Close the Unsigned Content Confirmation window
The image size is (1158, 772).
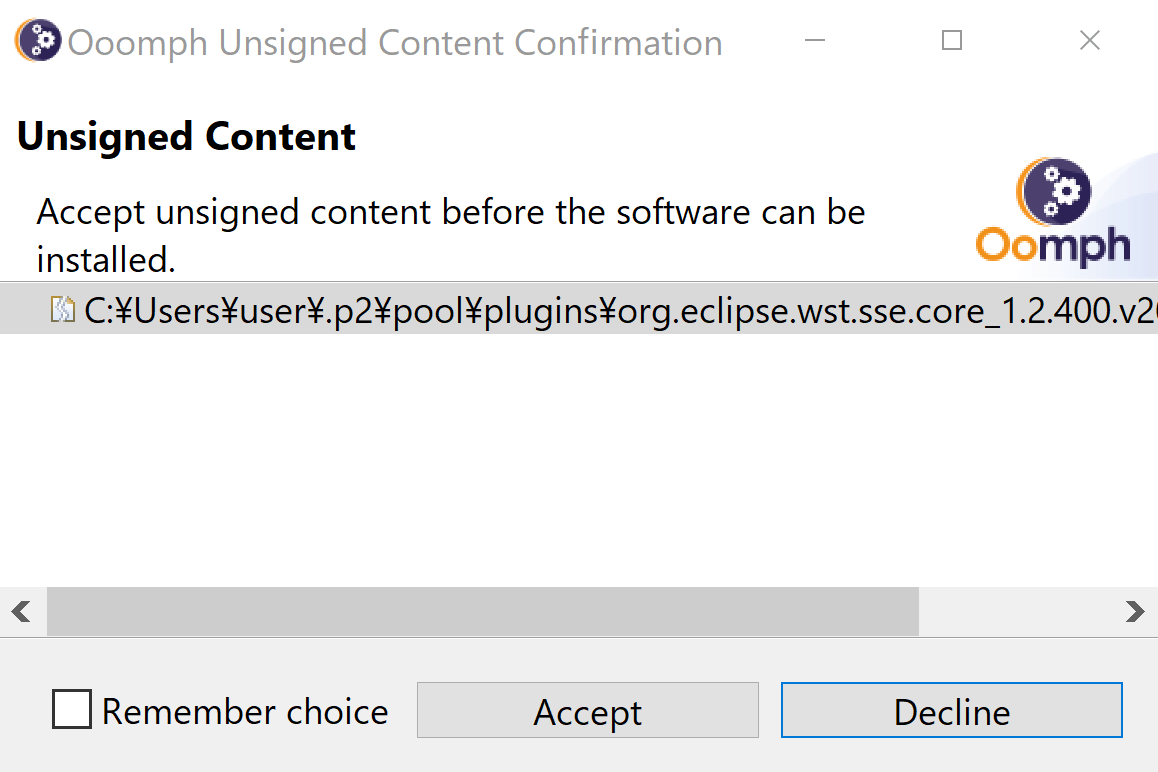coord(1090,41)
